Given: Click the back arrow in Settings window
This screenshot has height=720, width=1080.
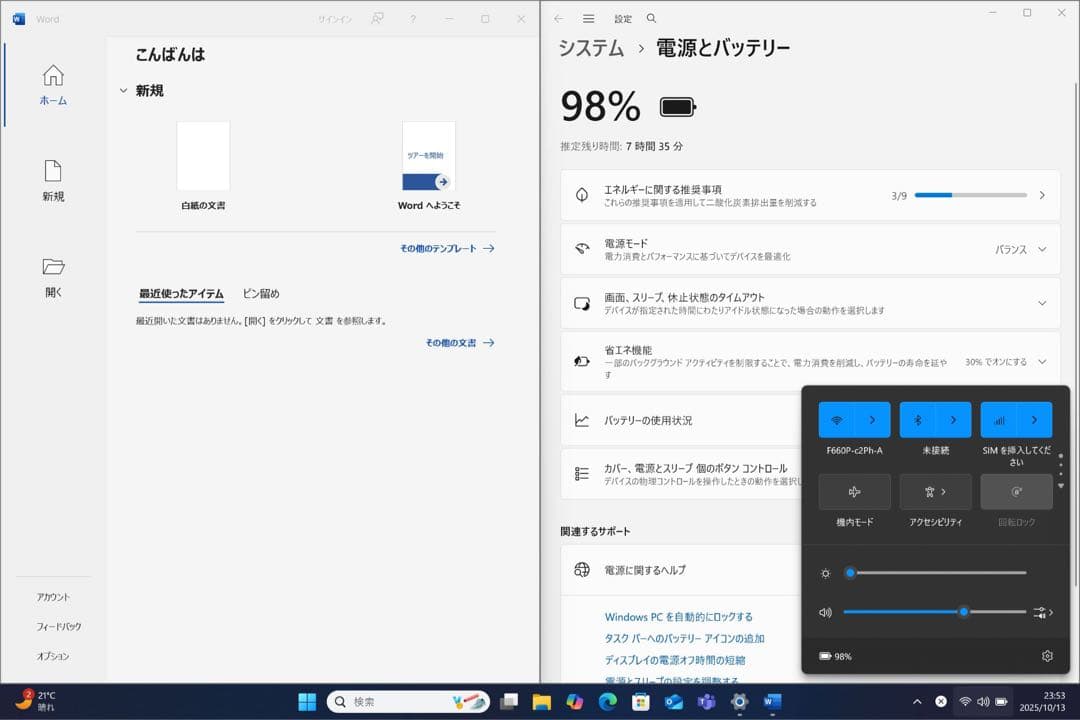Looking at the screenshot, I should [x=559, y=19].
